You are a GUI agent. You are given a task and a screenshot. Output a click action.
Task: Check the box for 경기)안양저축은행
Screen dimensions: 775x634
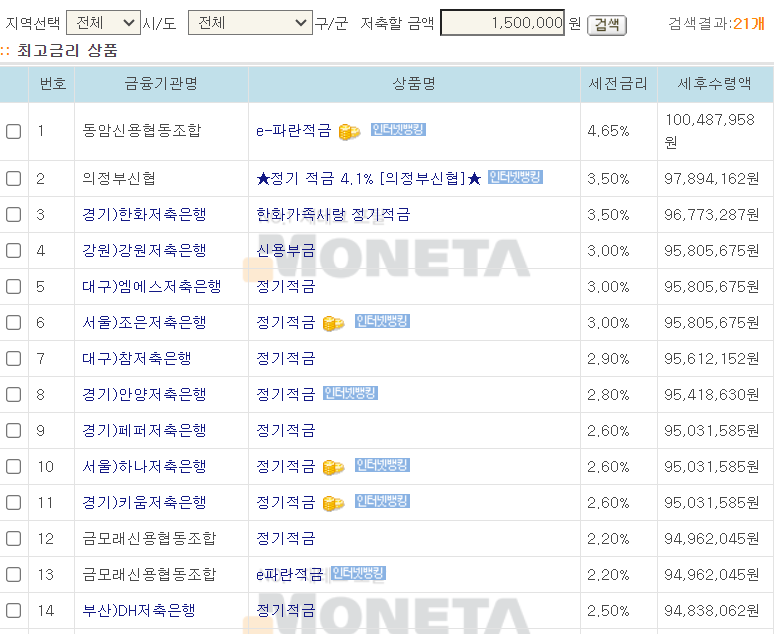click(13, 395)
